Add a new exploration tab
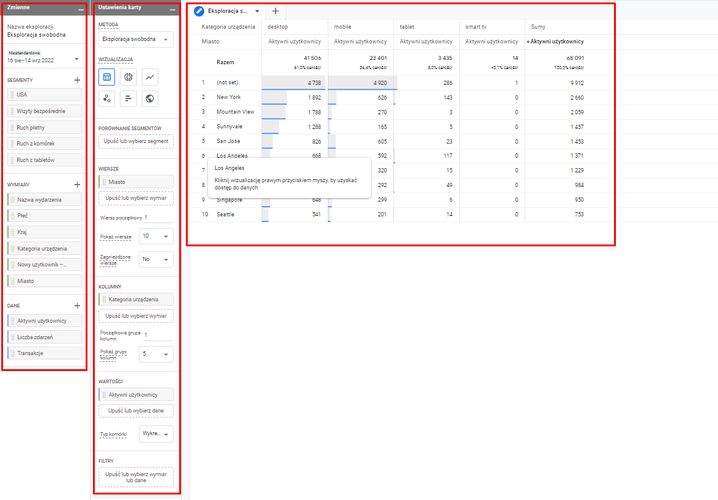Image resolution: width=718 pixels, height=500 pixels. coord(276,11)
